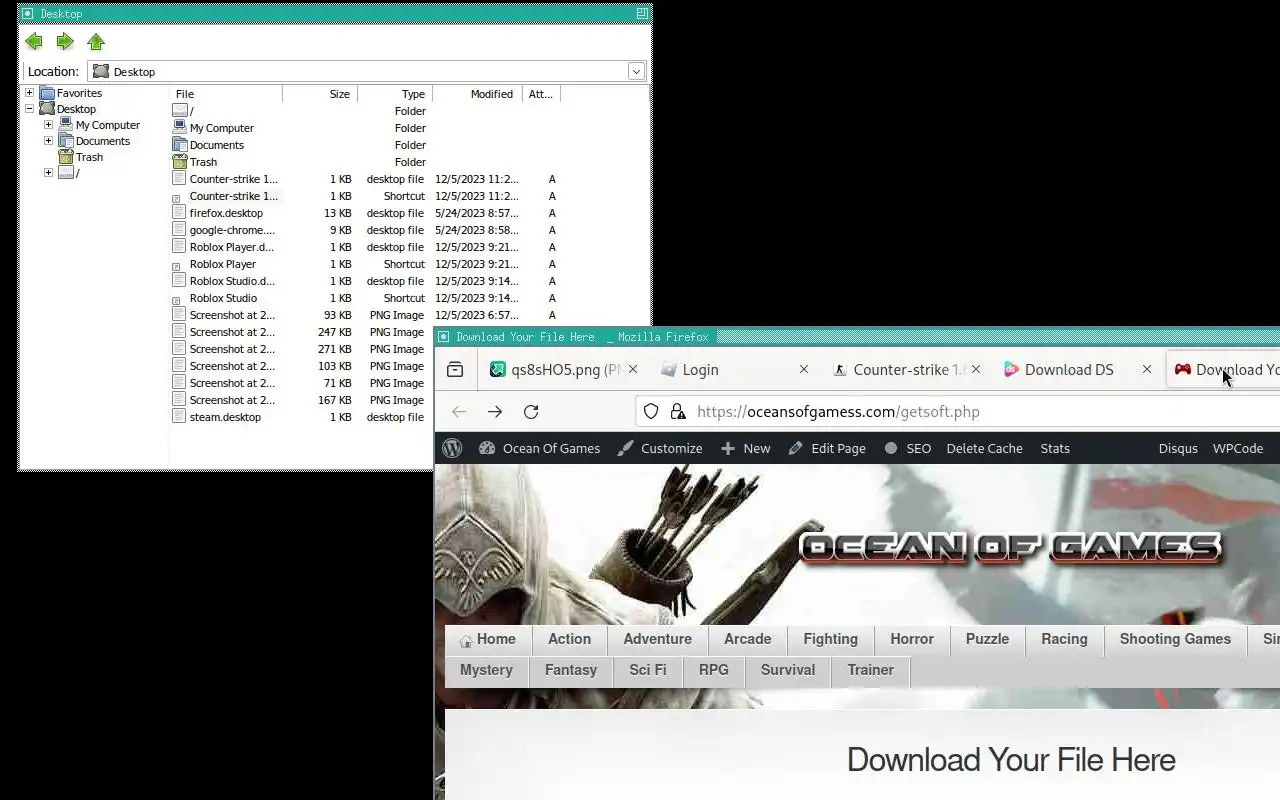Open the WordPress logo admin menu

click(452, 448)
